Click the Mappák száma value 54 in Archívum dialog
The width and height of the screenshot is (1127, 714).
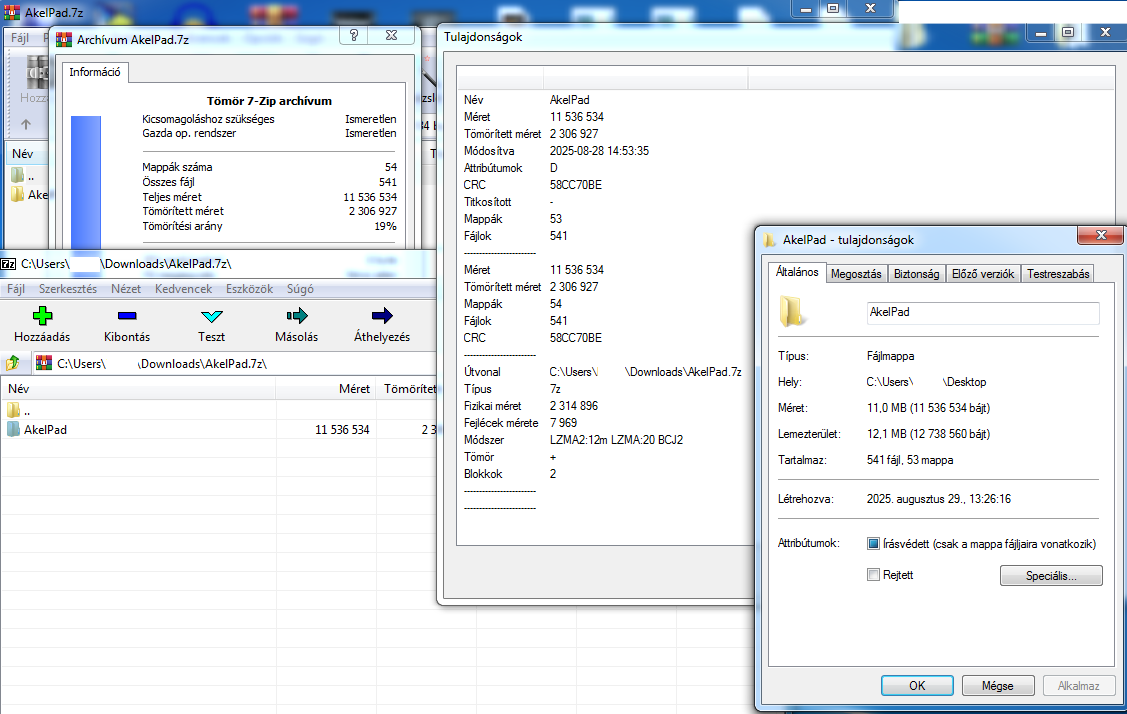pos(390,167)
